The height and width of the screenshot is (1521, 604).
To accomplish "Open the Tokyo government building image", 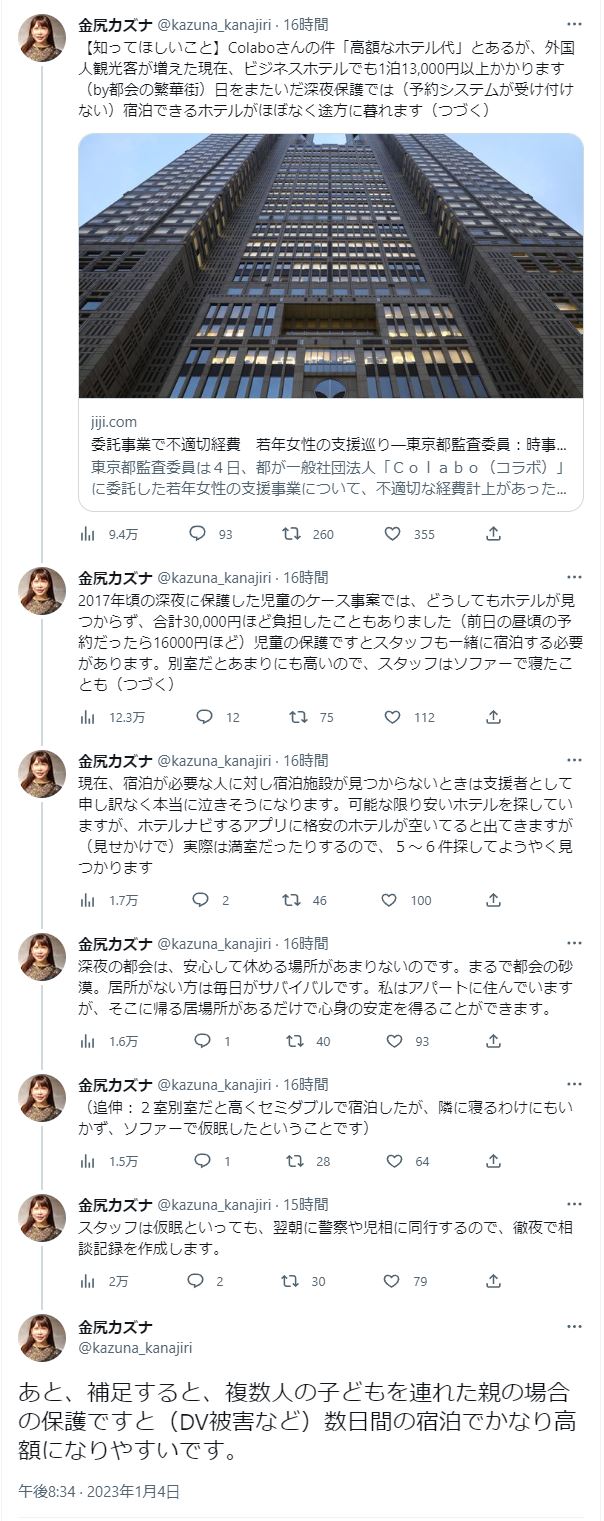I will pos(330,265).
